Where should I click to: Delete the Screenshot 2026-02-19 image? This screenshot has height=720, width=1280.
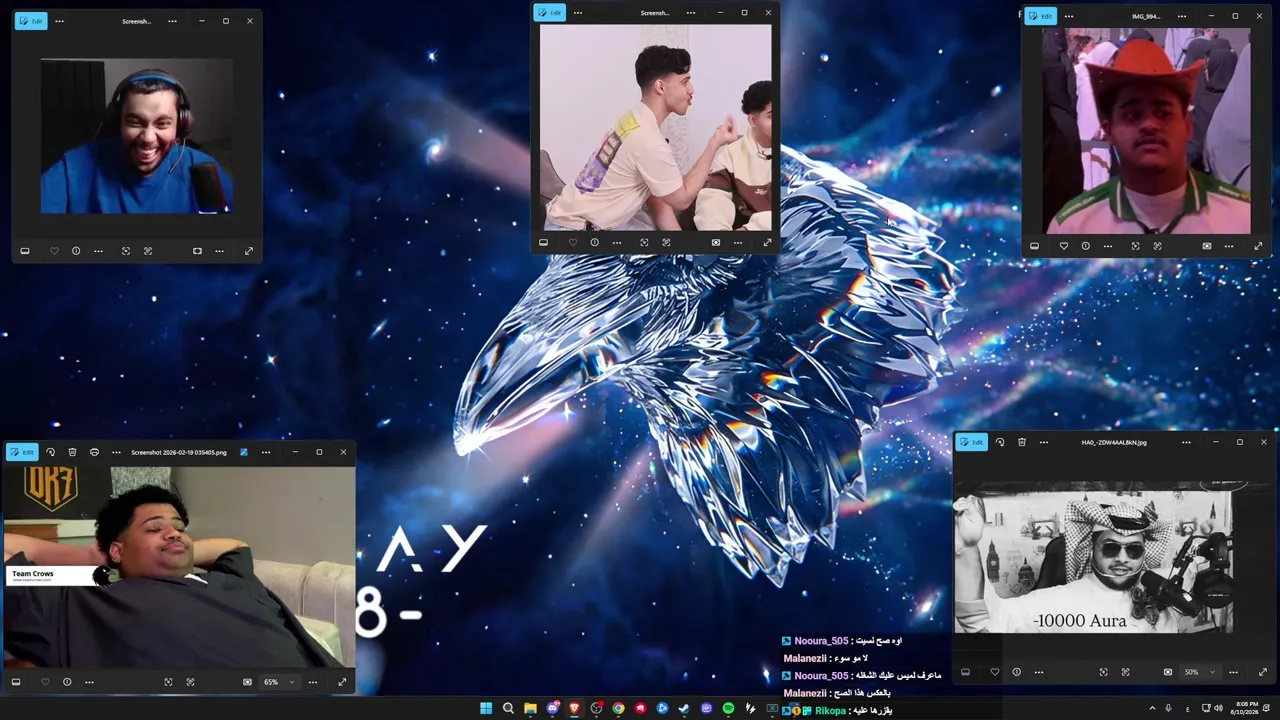[x=72, y=452]
